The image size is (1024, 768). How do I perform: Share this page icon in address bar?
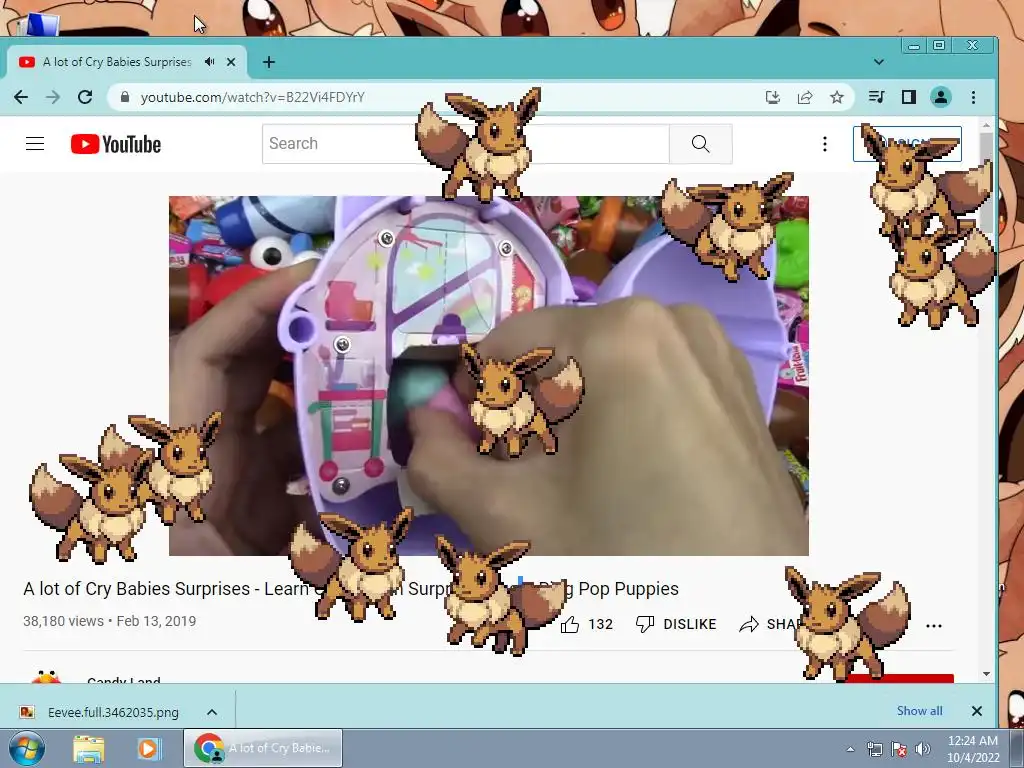[x=805, y=97]
